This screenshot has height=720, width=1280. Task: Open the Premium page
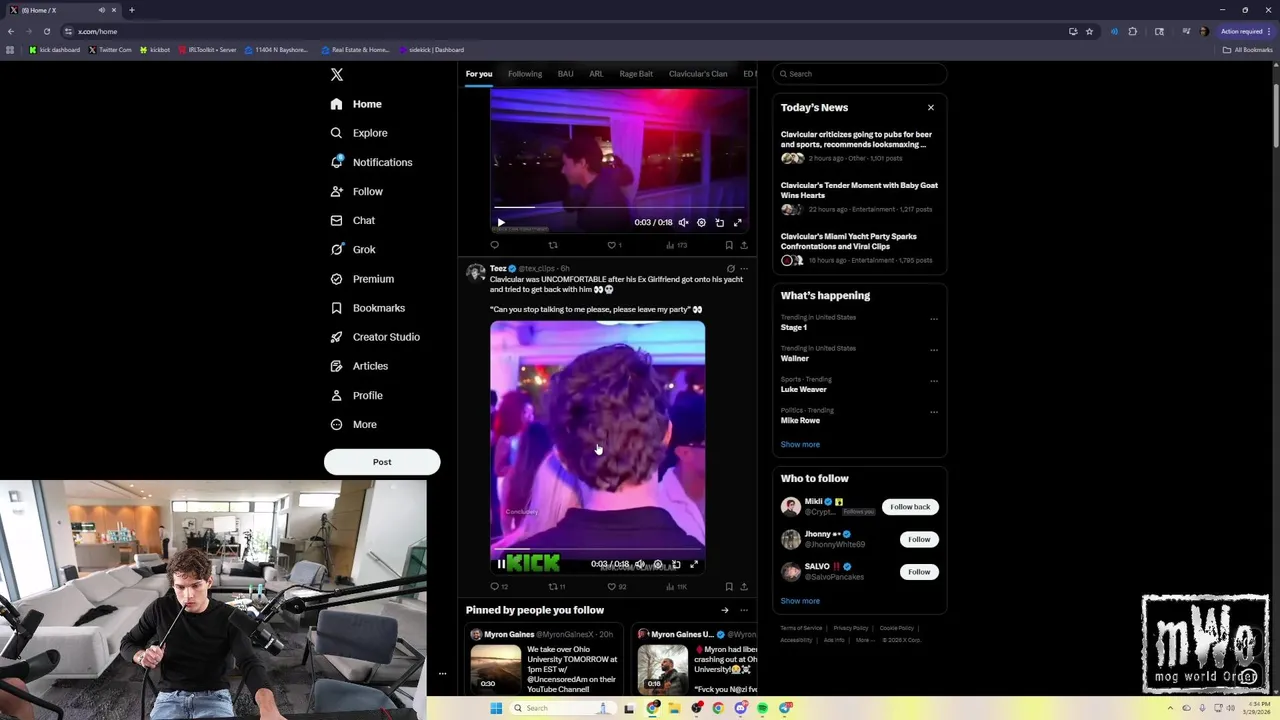click(361, 279)
